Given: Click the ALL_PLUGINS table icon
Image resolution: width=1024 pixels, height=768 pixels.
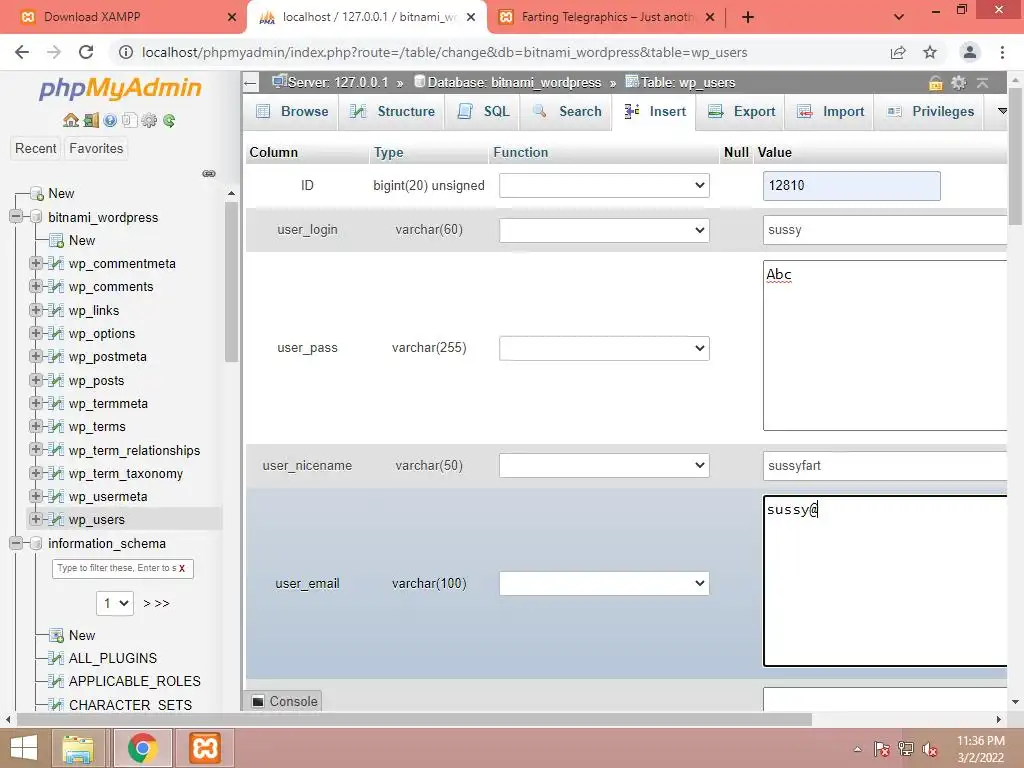Looking at the screenshot, I should click(x=56, y=658).
